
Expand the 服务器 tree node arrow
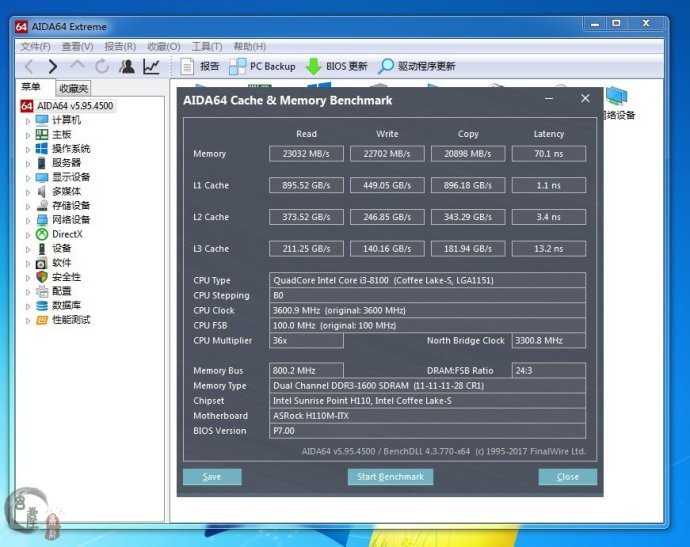[28, 164]
